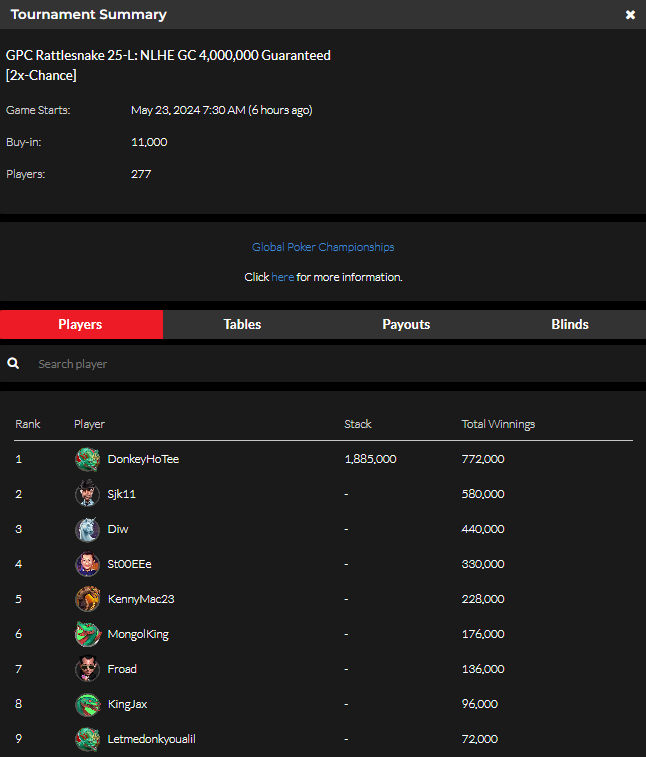Click the Tournament Summary title bar text
The image size is (646, 757).
tap(88, 14)
